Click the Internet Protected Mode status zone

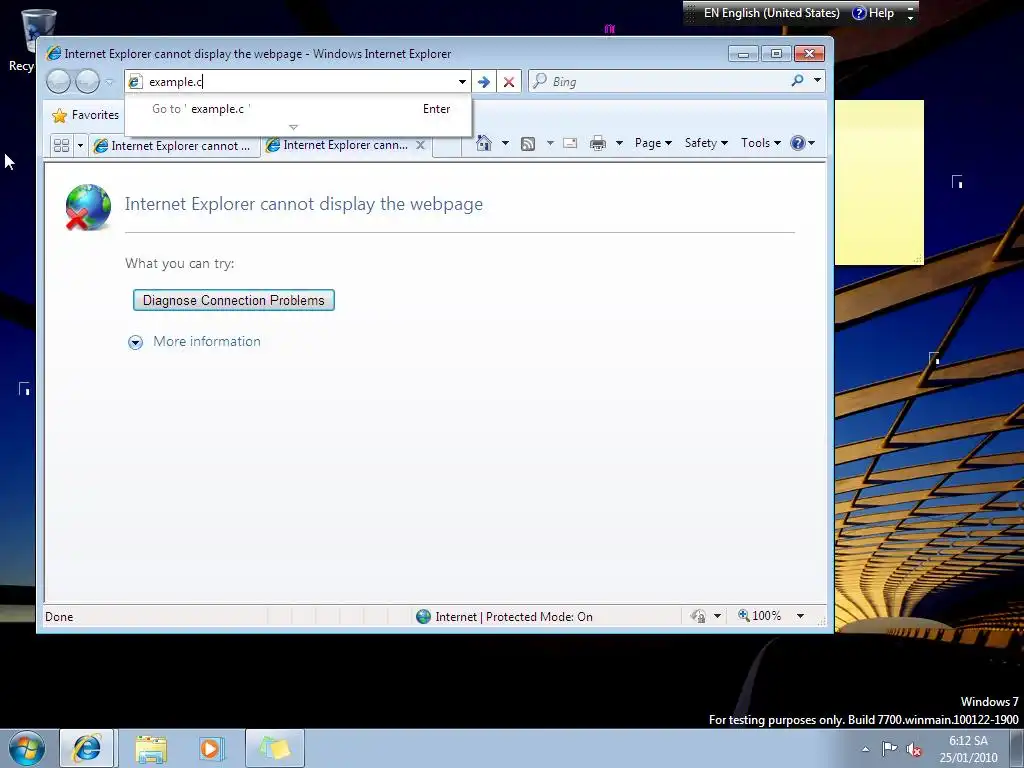click(x=504, y=616)
